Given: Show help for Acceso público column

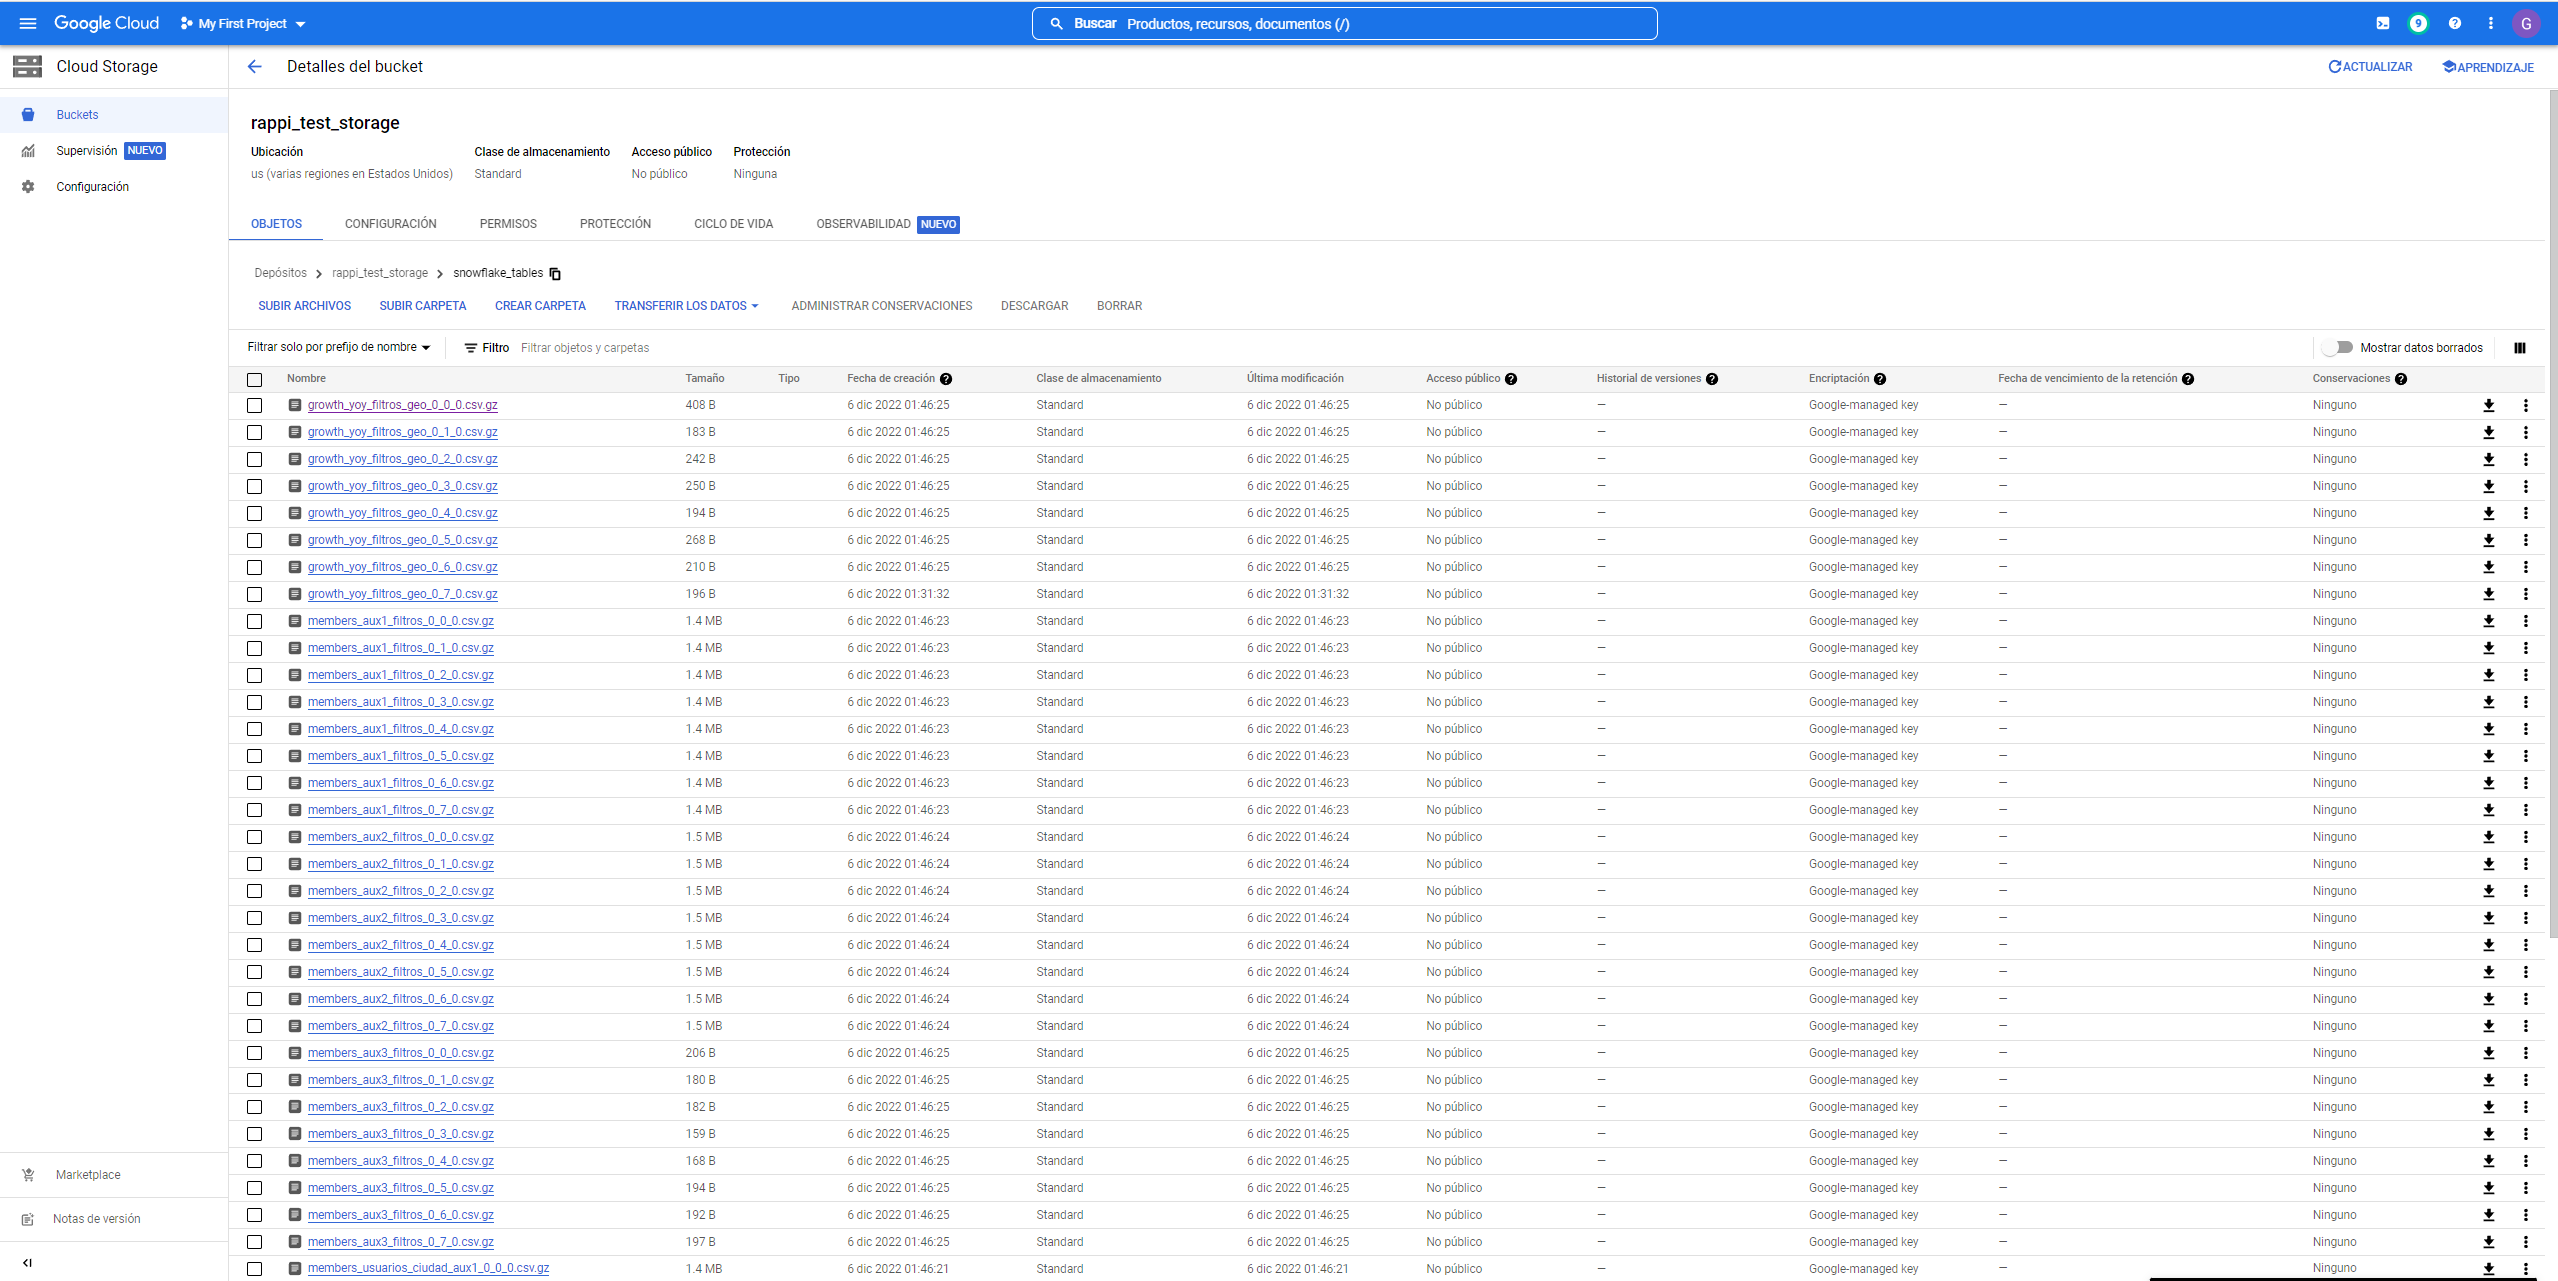Looking at the screenshot, I should (1511, 379).
